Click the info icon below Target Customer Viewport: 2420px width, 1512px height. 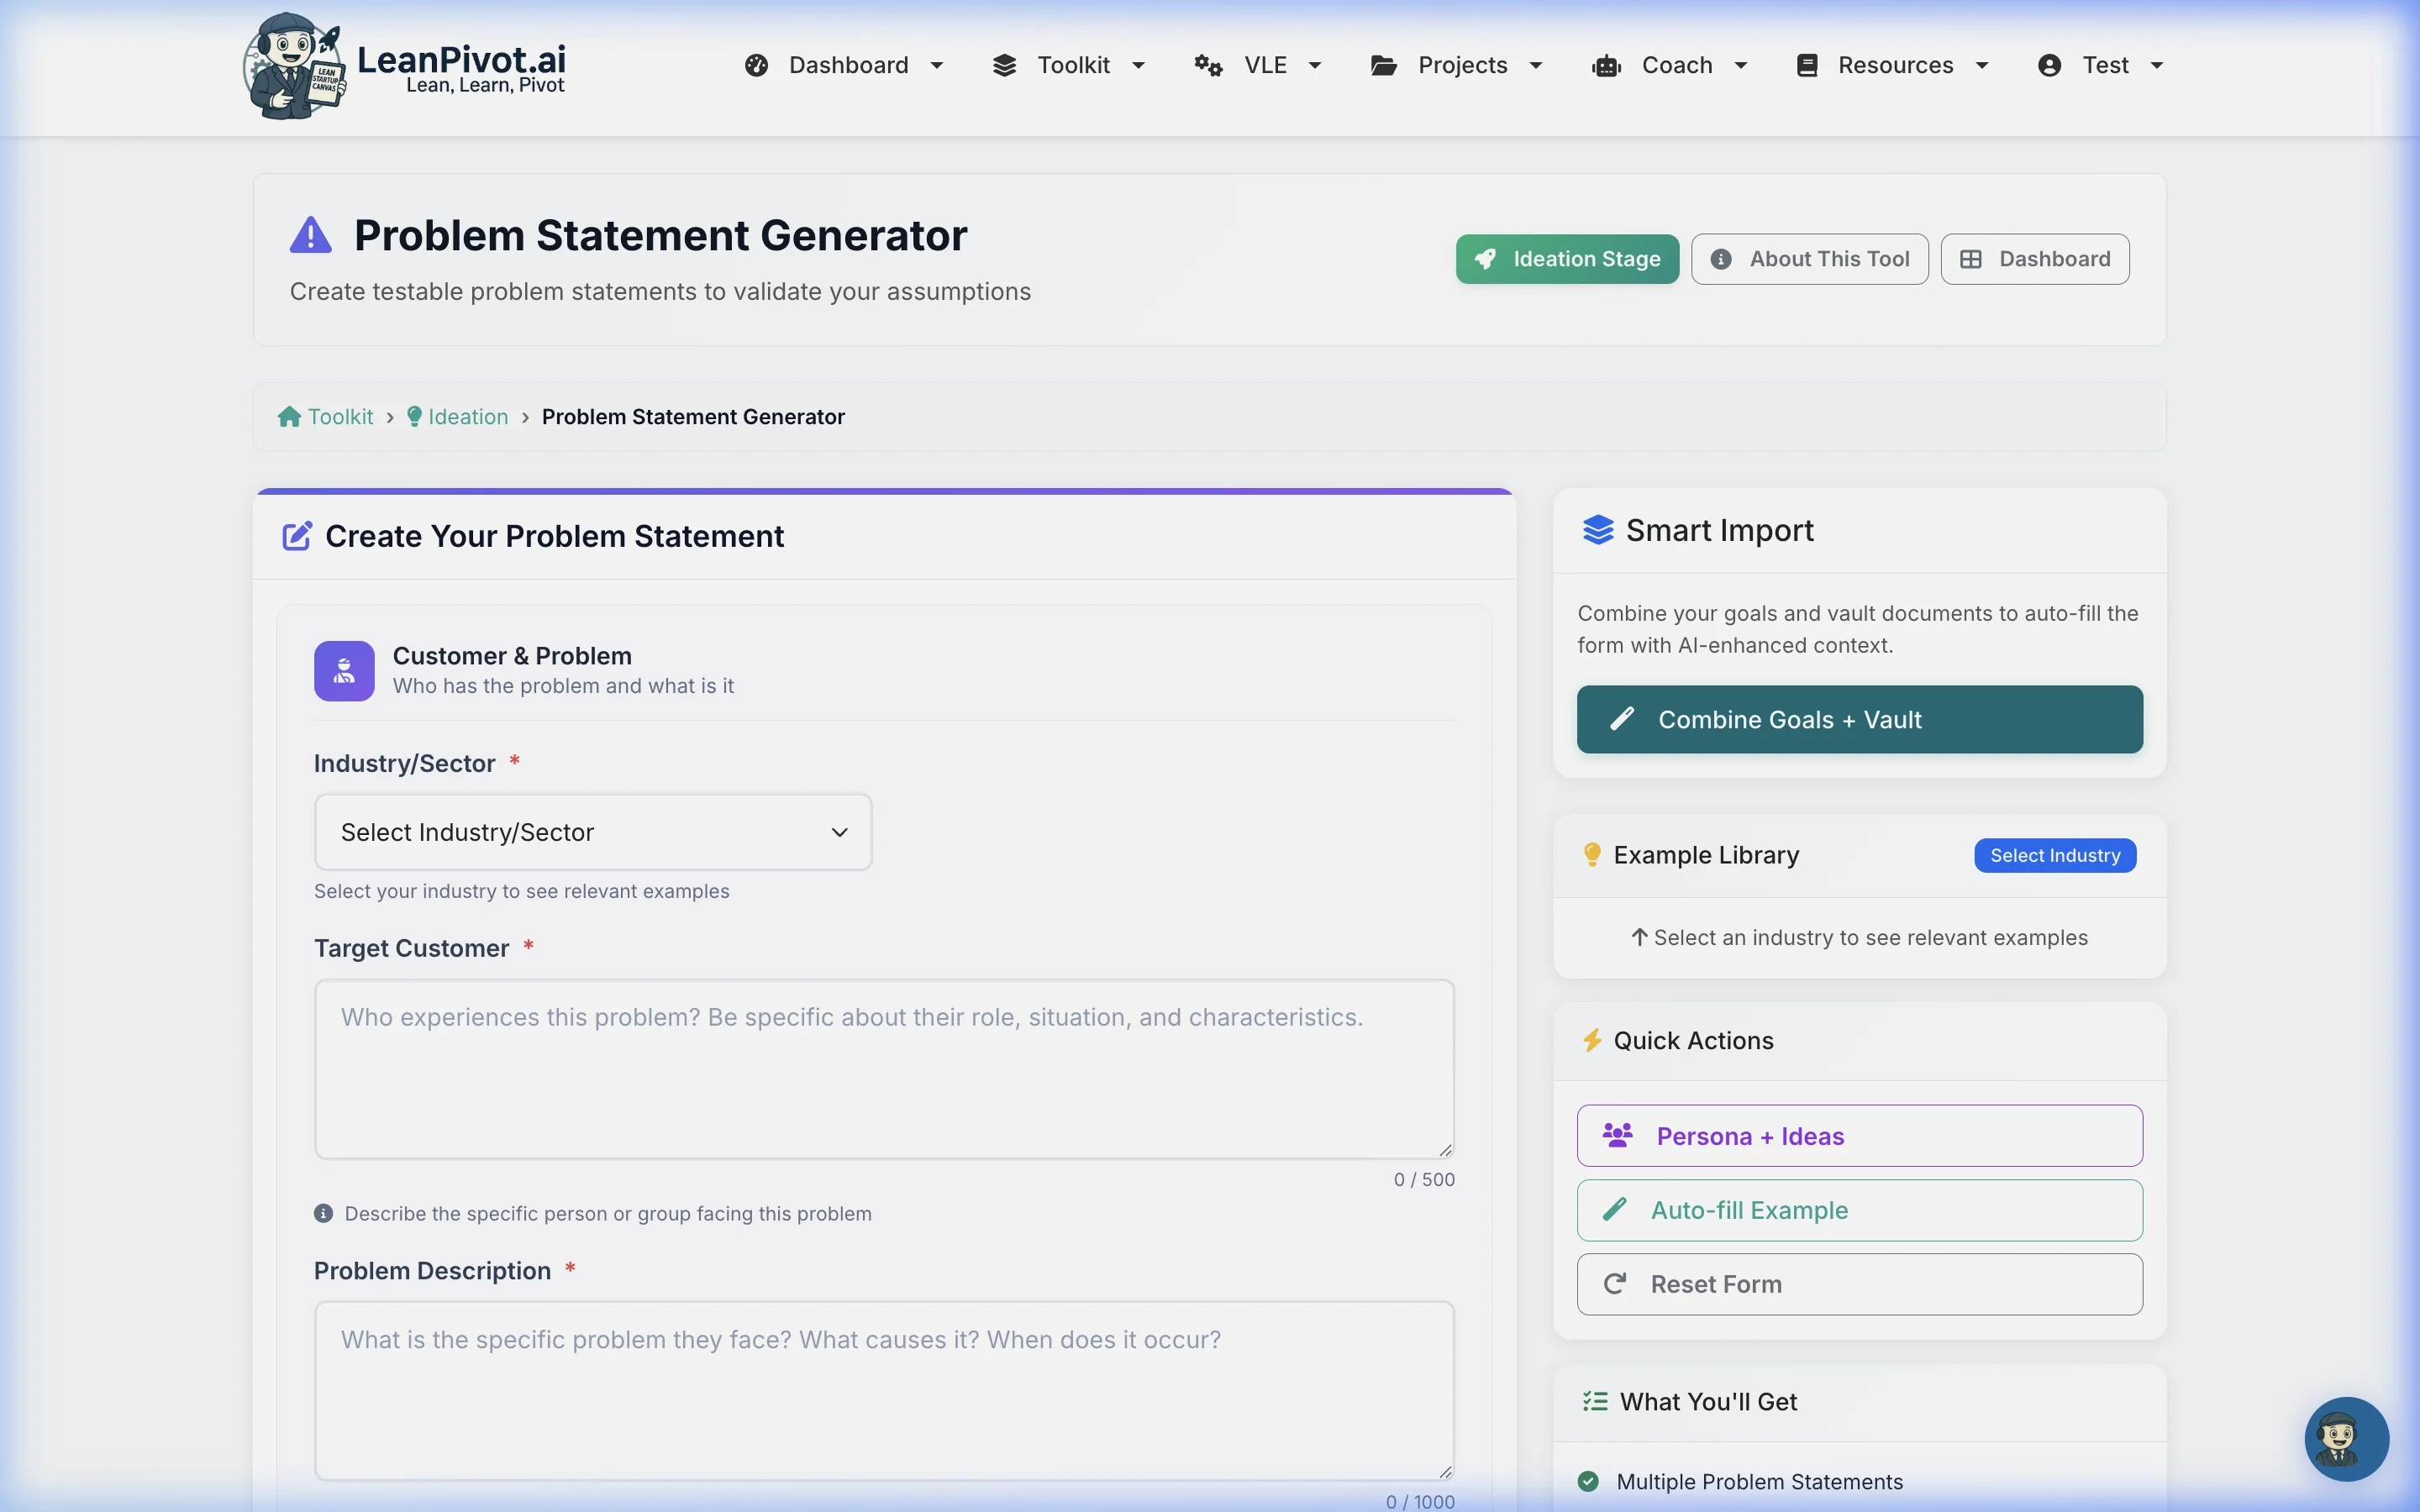click(323, 1213)
